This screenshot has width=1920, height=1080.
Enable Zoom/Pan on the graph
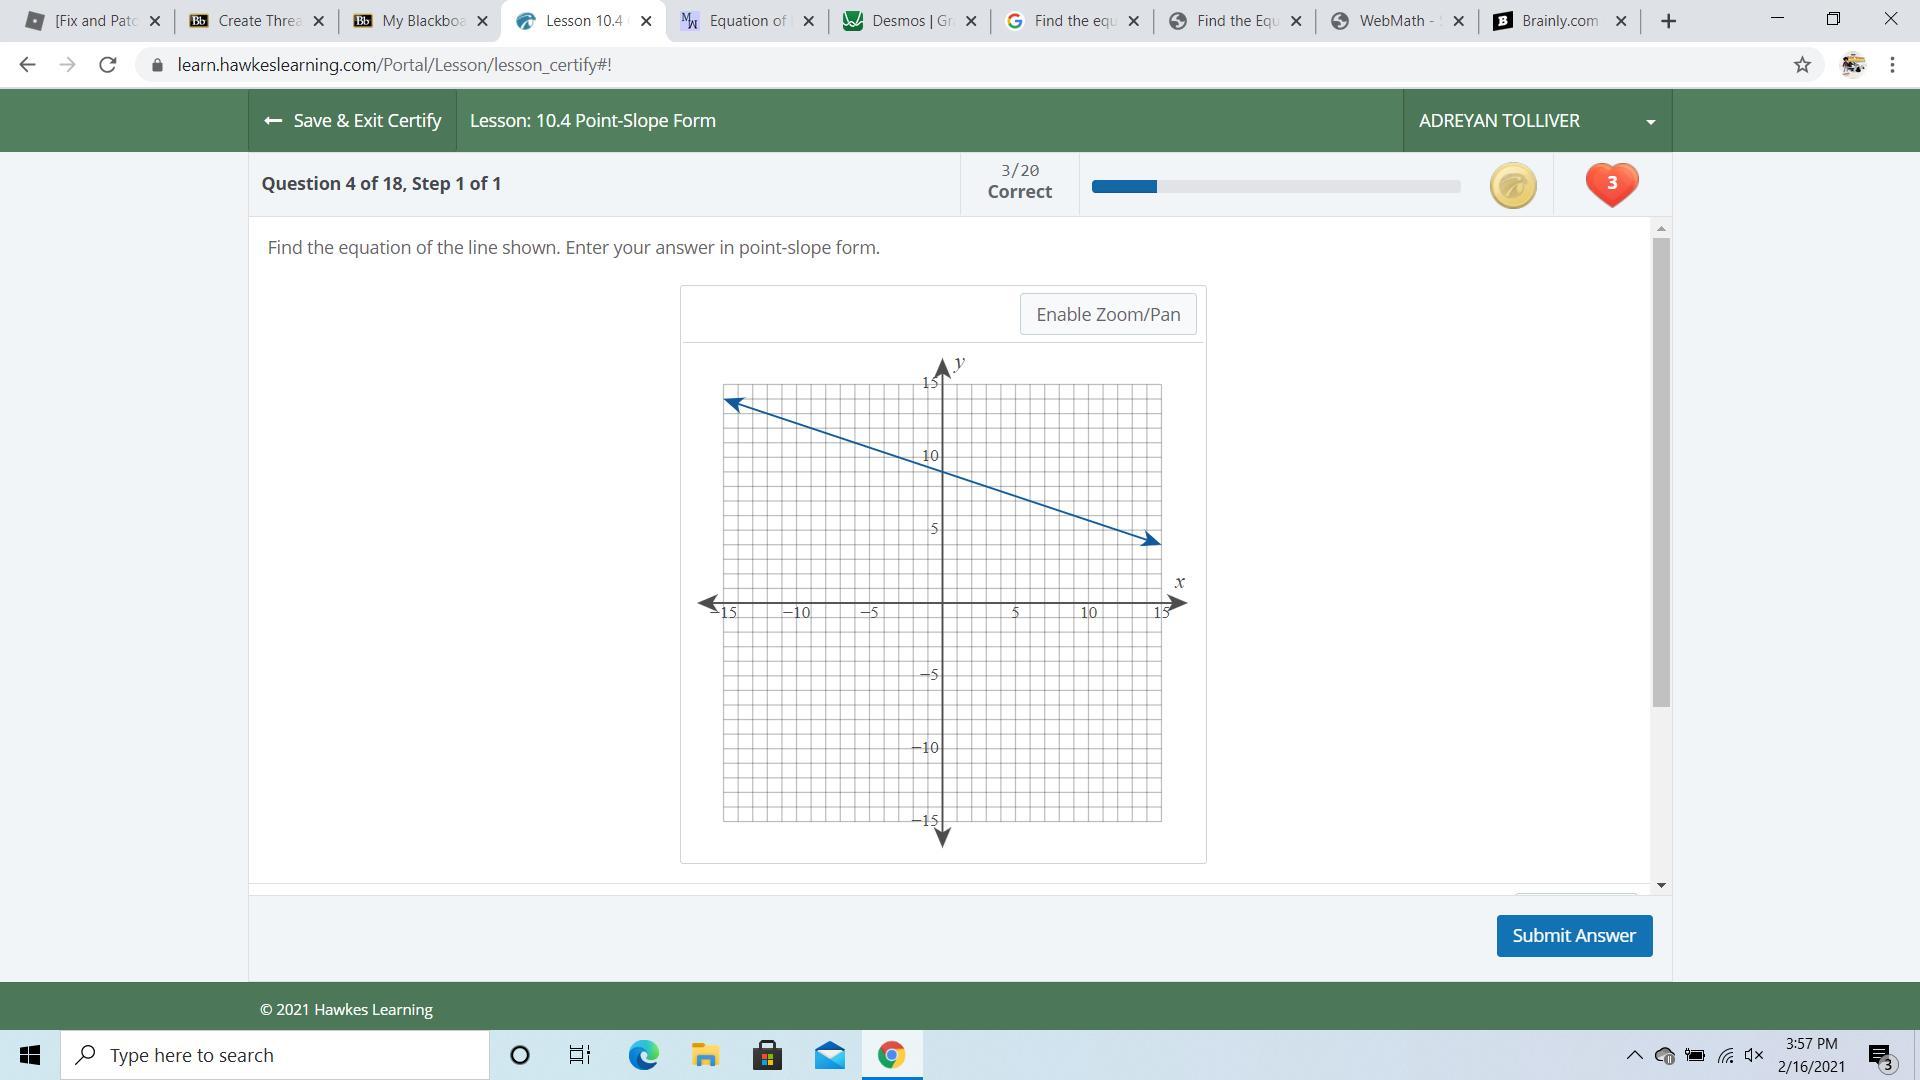tap(1107, 314)
